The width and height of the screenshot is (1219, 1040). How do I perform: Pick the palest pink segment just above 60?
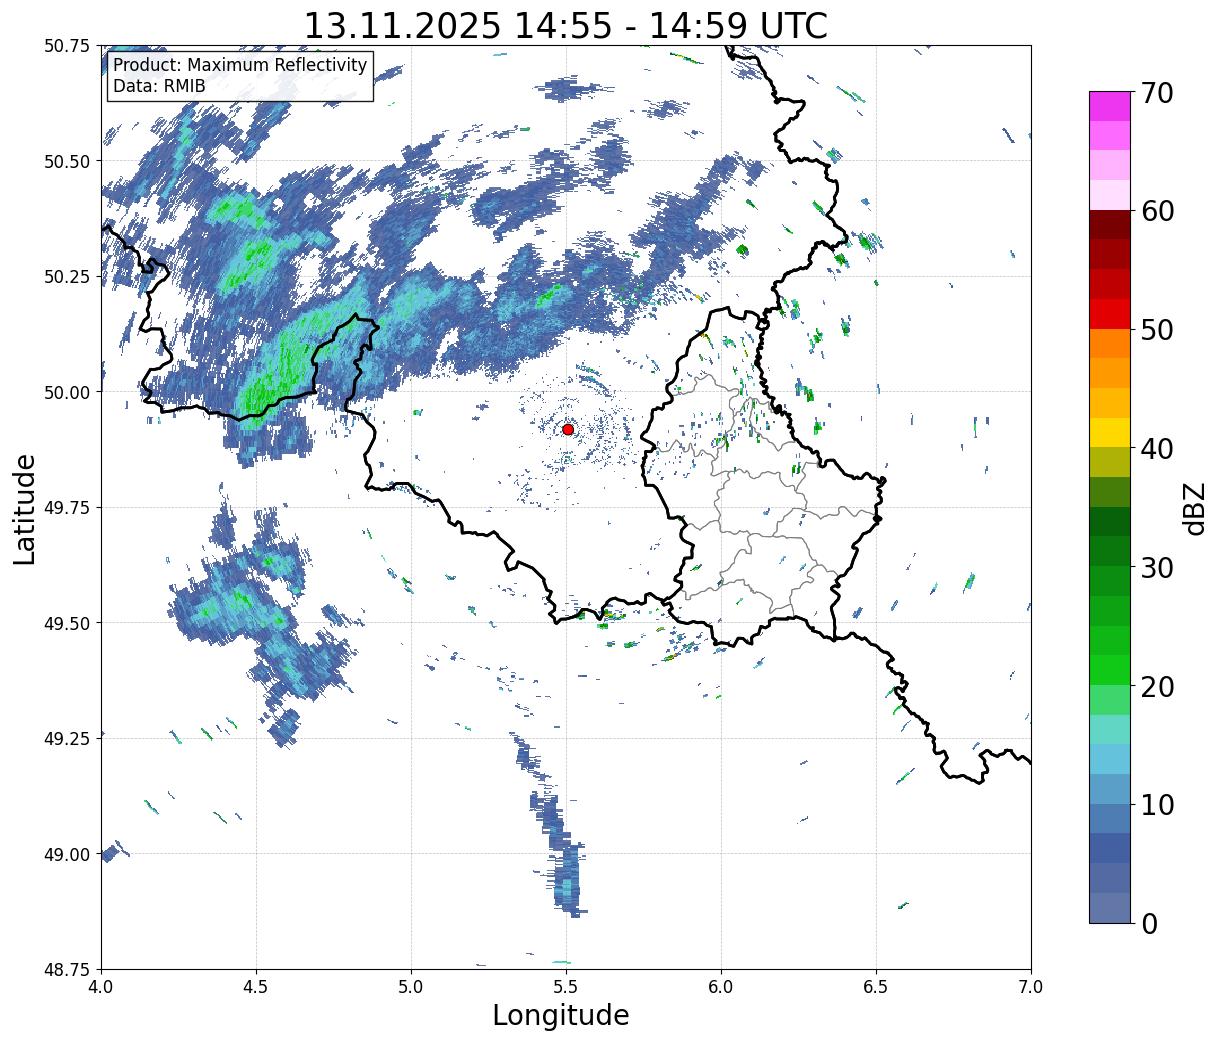point(1110,195)
